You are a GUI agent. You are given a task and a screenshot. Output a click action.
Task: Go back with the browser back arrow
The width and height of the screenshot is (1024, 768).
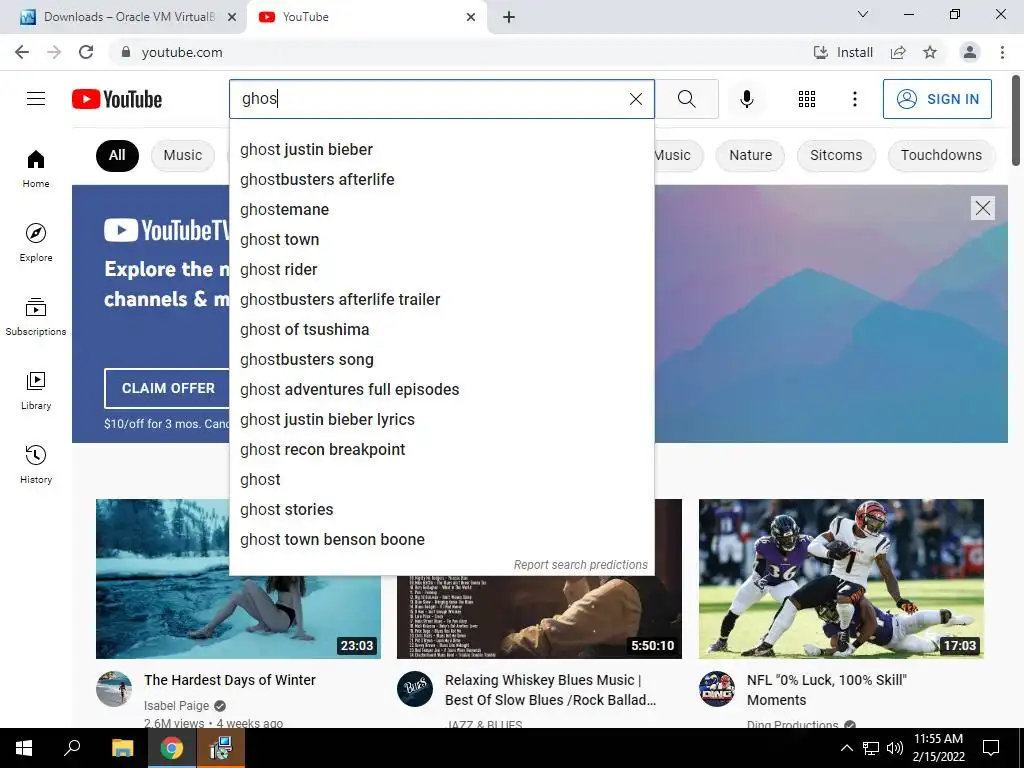coord(22,52)
